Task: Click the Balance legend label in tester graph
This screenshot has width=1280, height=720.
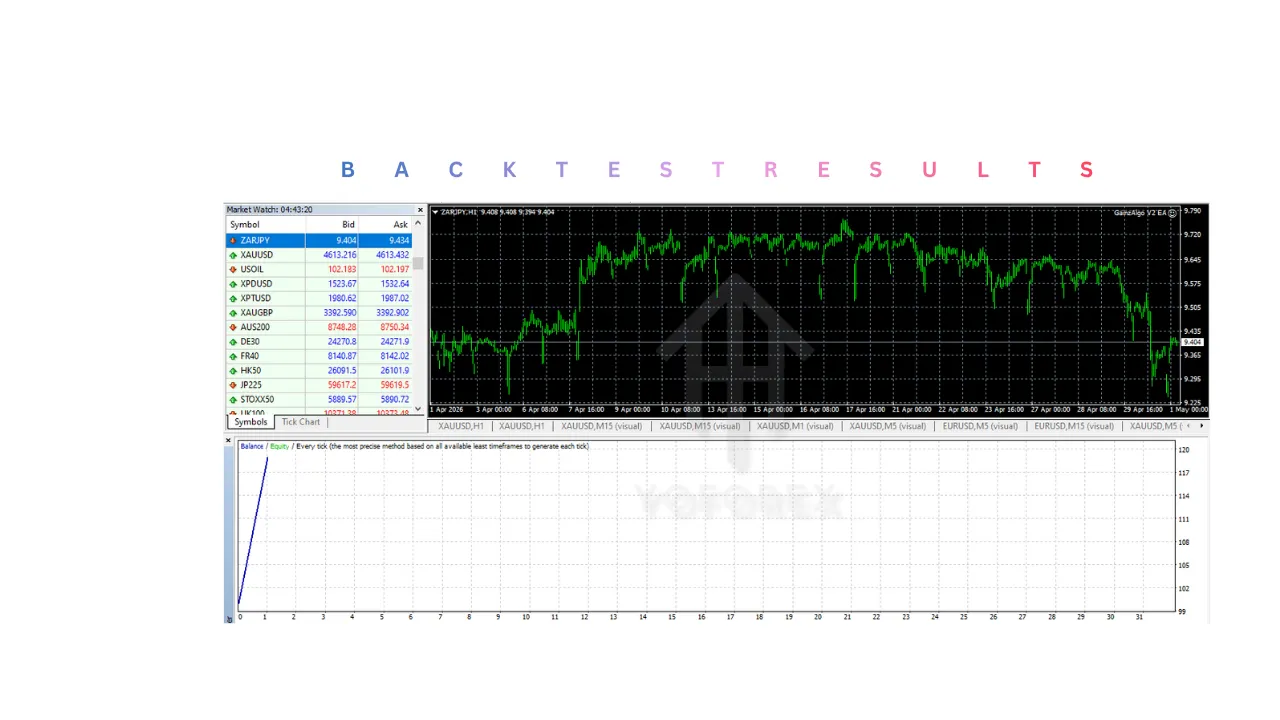Action: click(252, 446)
